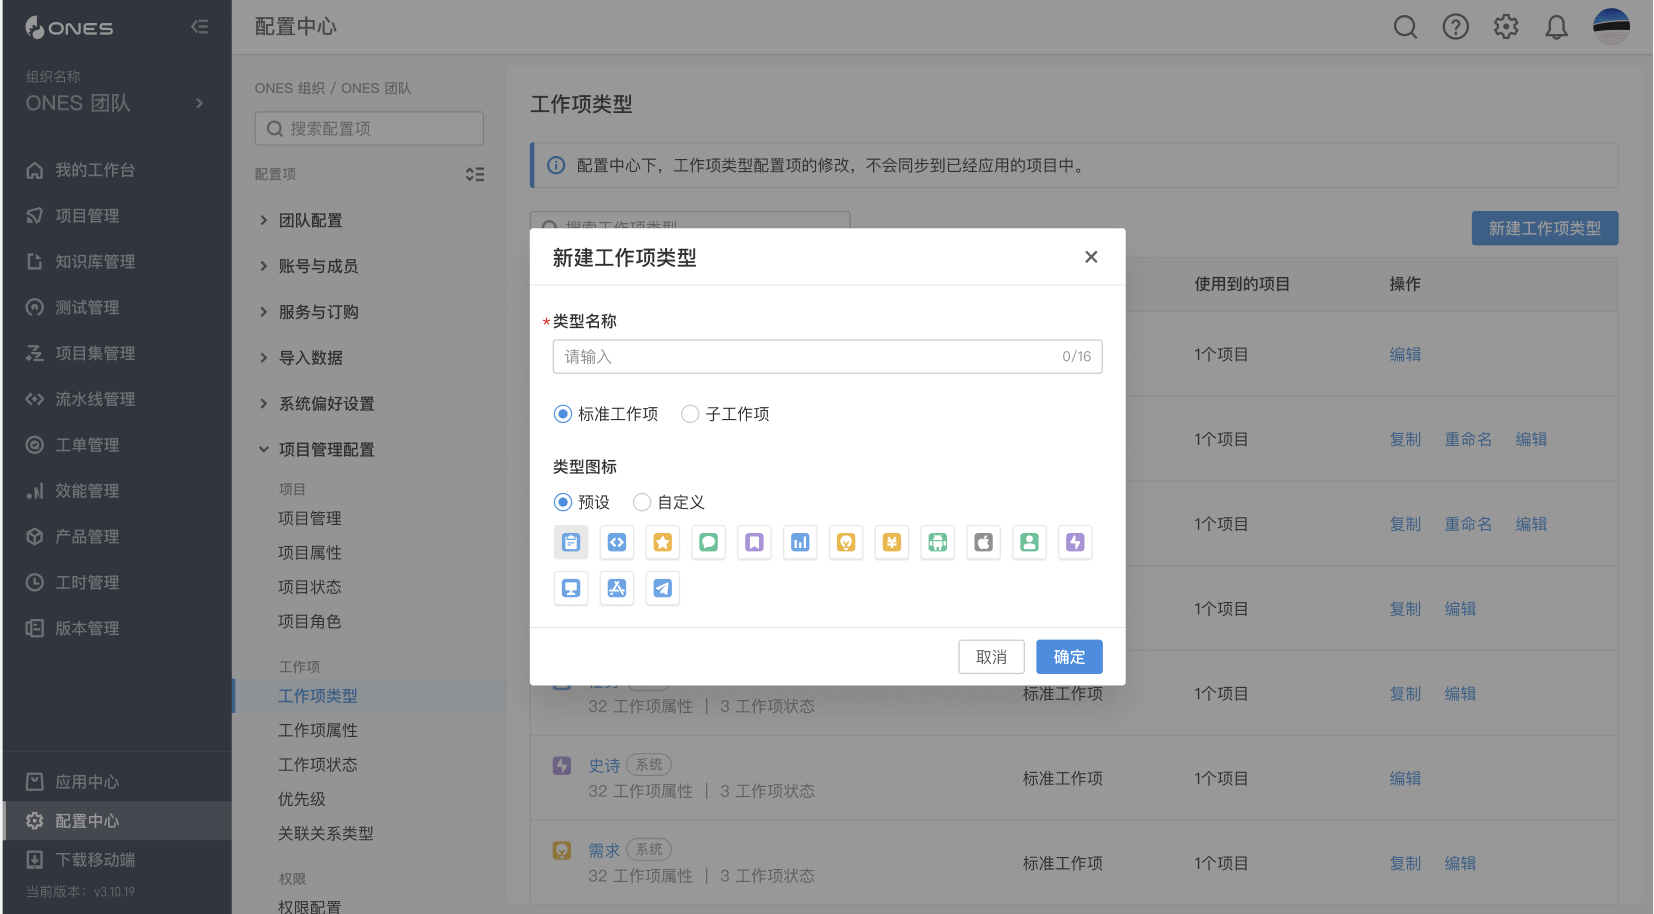Pick the purple lightning bolt preset icon
The image size is (1654, 914).
pos(1075,542)
